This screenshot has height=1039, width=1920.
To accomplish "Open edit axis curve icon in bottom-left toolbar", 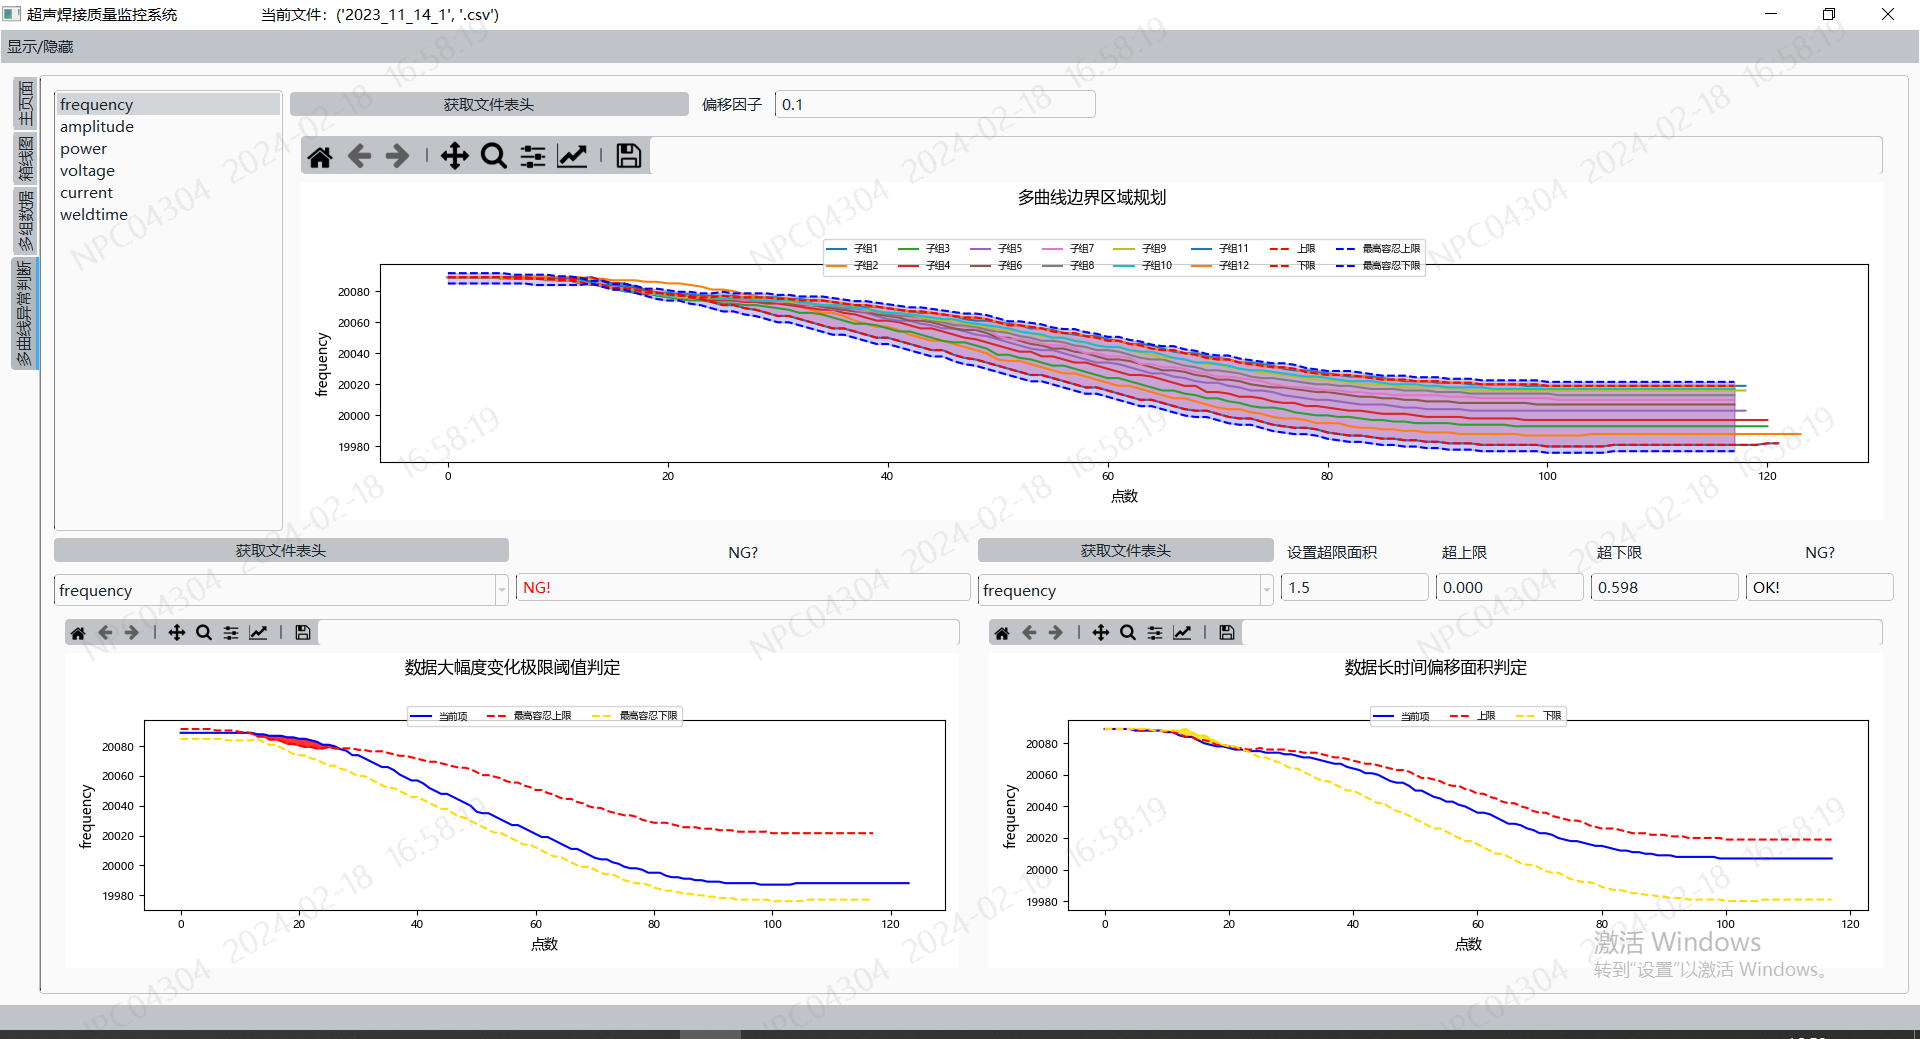I will coord(258,632).
